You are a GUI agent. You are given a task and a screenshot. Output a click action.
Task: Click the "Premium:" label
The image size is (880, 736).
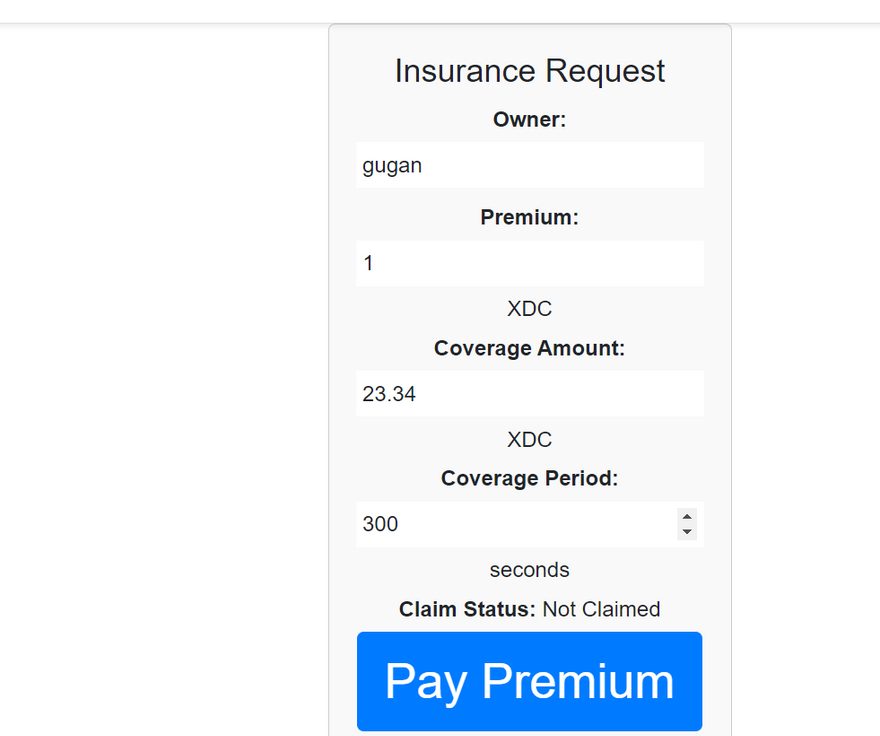coord(529,217)
